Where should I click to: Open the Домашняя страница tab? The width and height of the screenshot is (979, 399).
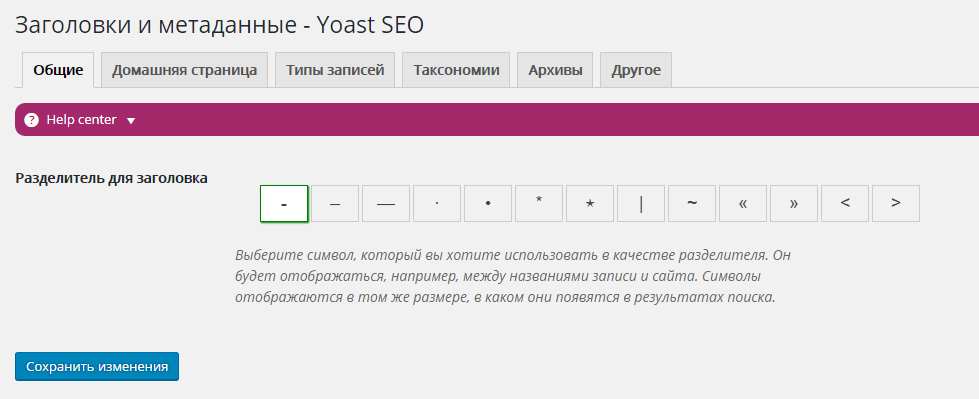(184, 70)
